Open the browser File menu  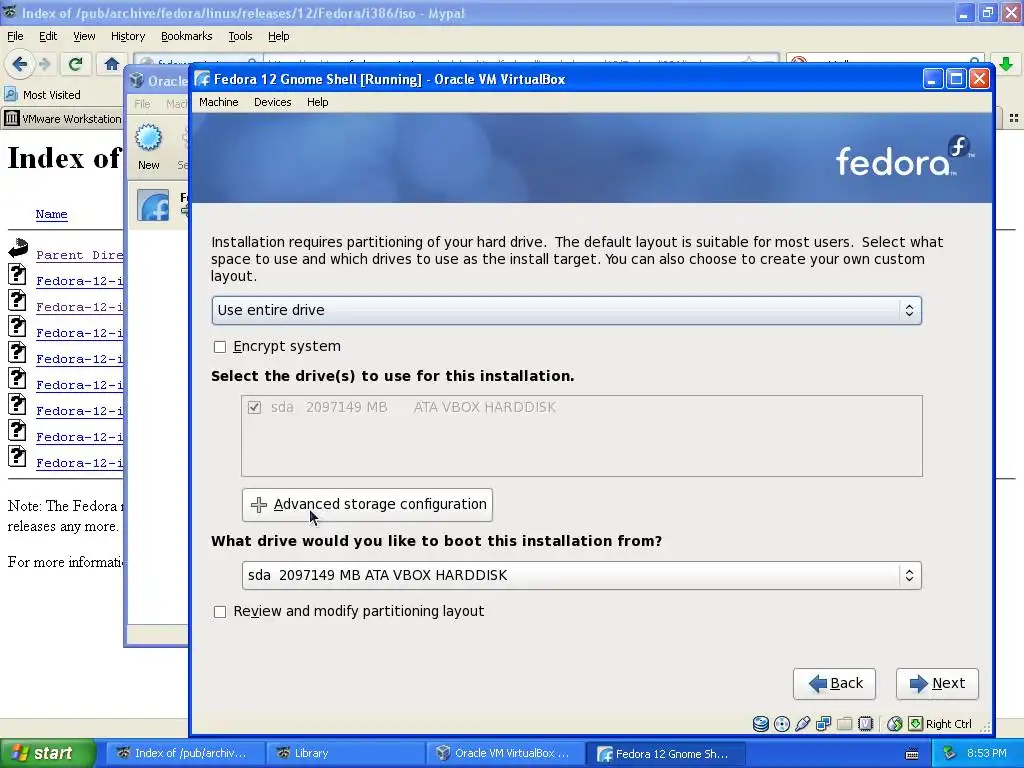pos(15,36)
